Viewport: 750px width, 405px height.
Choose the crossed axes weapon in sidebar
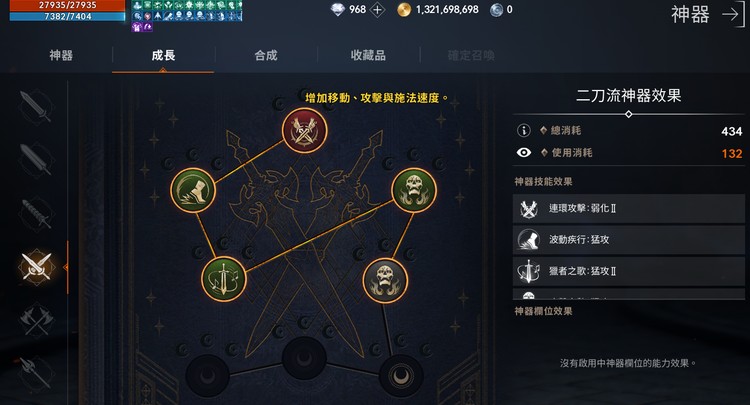click(x=36, y=320)
